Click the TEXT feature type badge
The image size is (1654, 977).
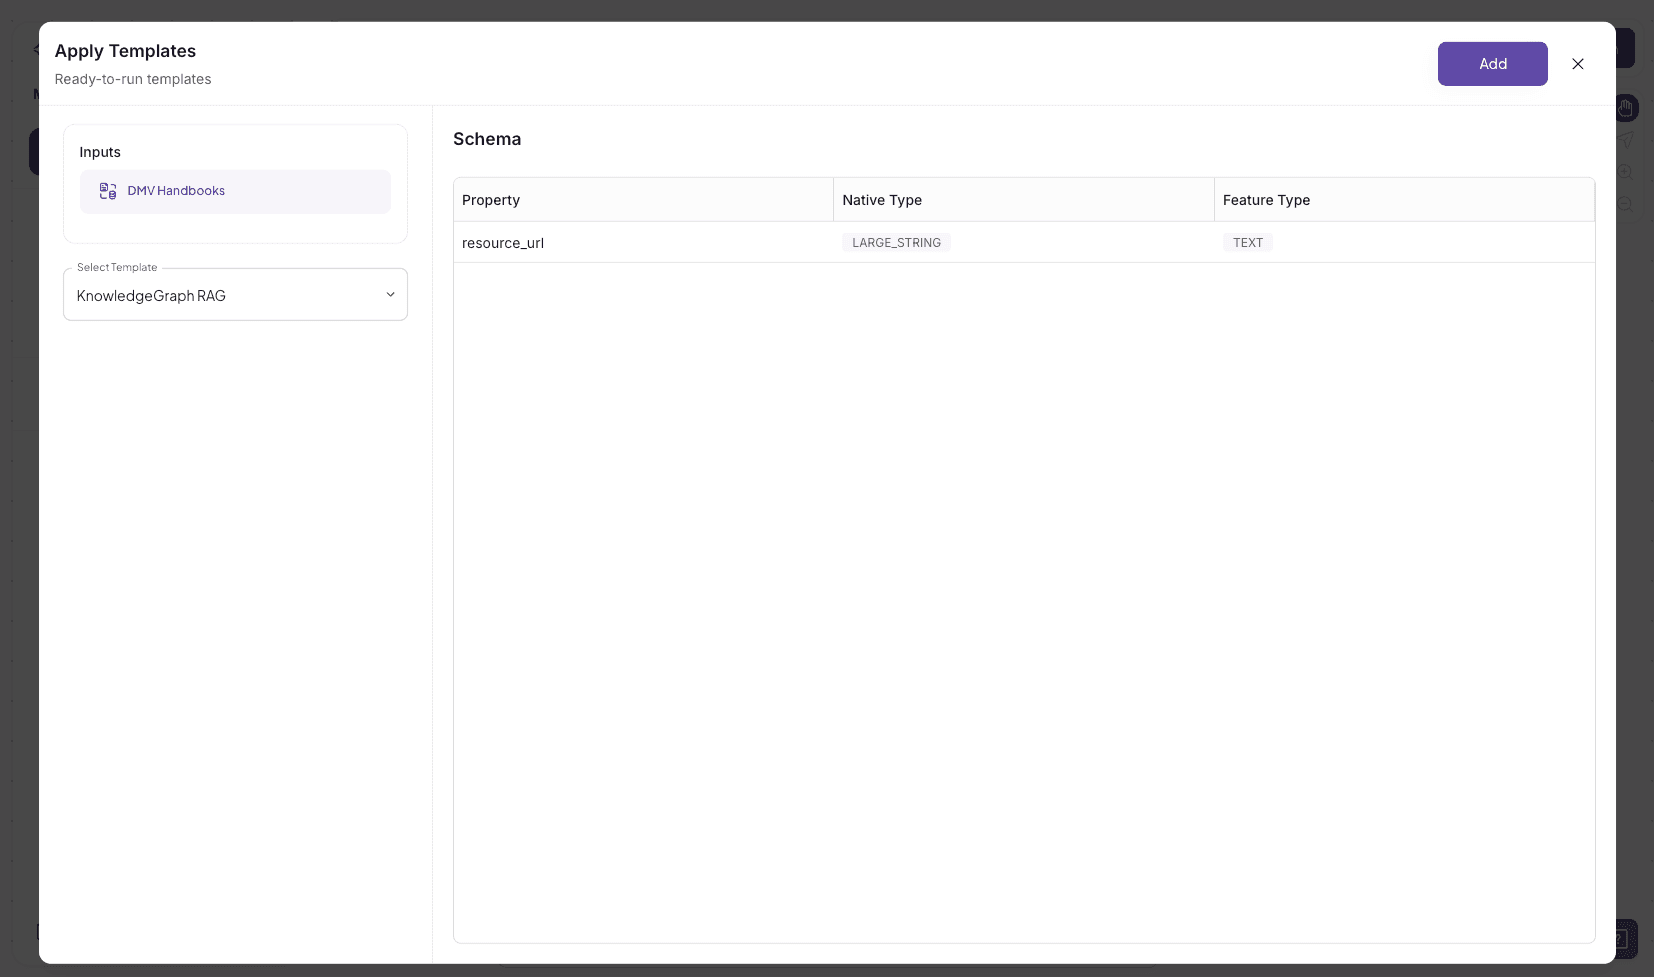click(1247, 242)
